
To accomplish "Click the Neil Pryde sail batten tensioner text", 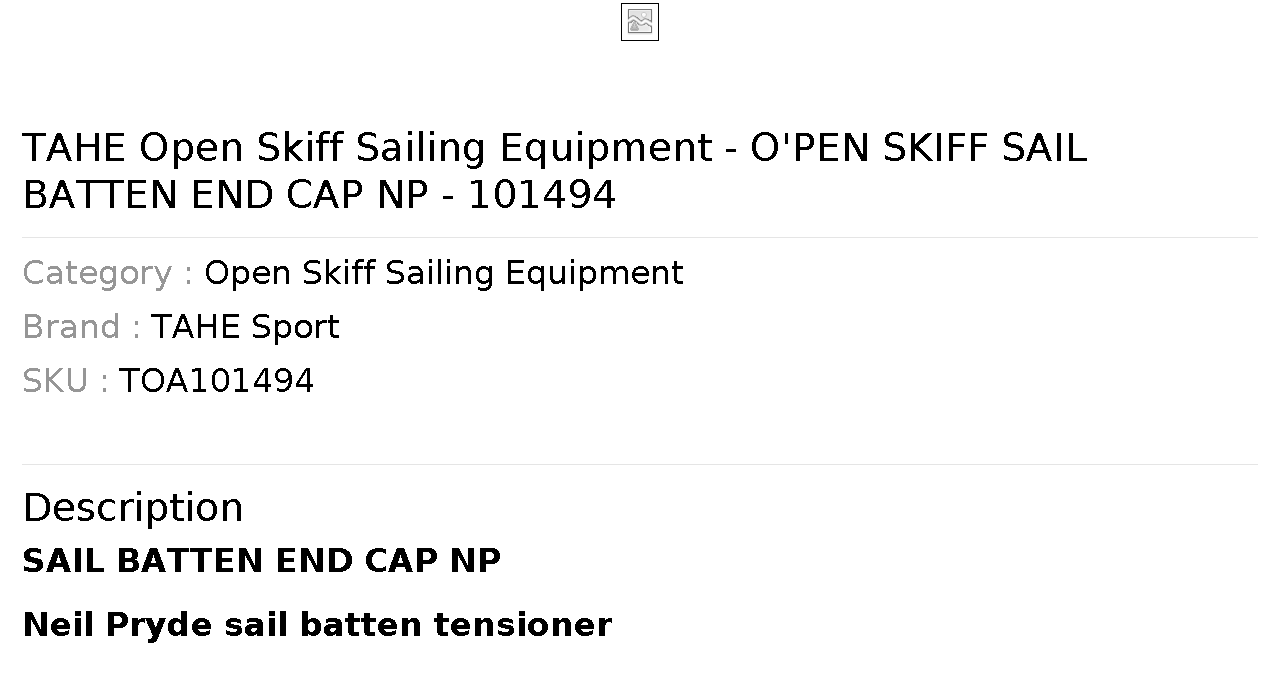I will [x=317, y=625].
